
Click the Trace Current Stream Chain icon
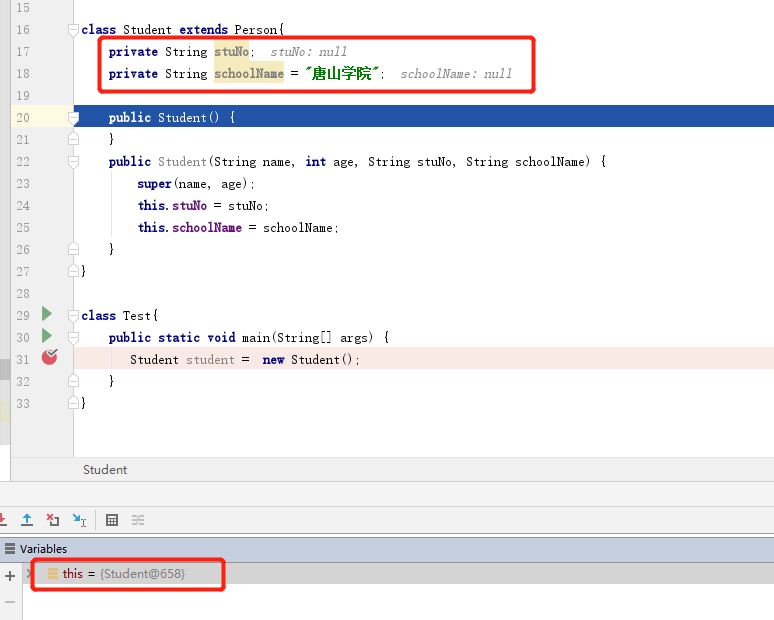point(138,520)
